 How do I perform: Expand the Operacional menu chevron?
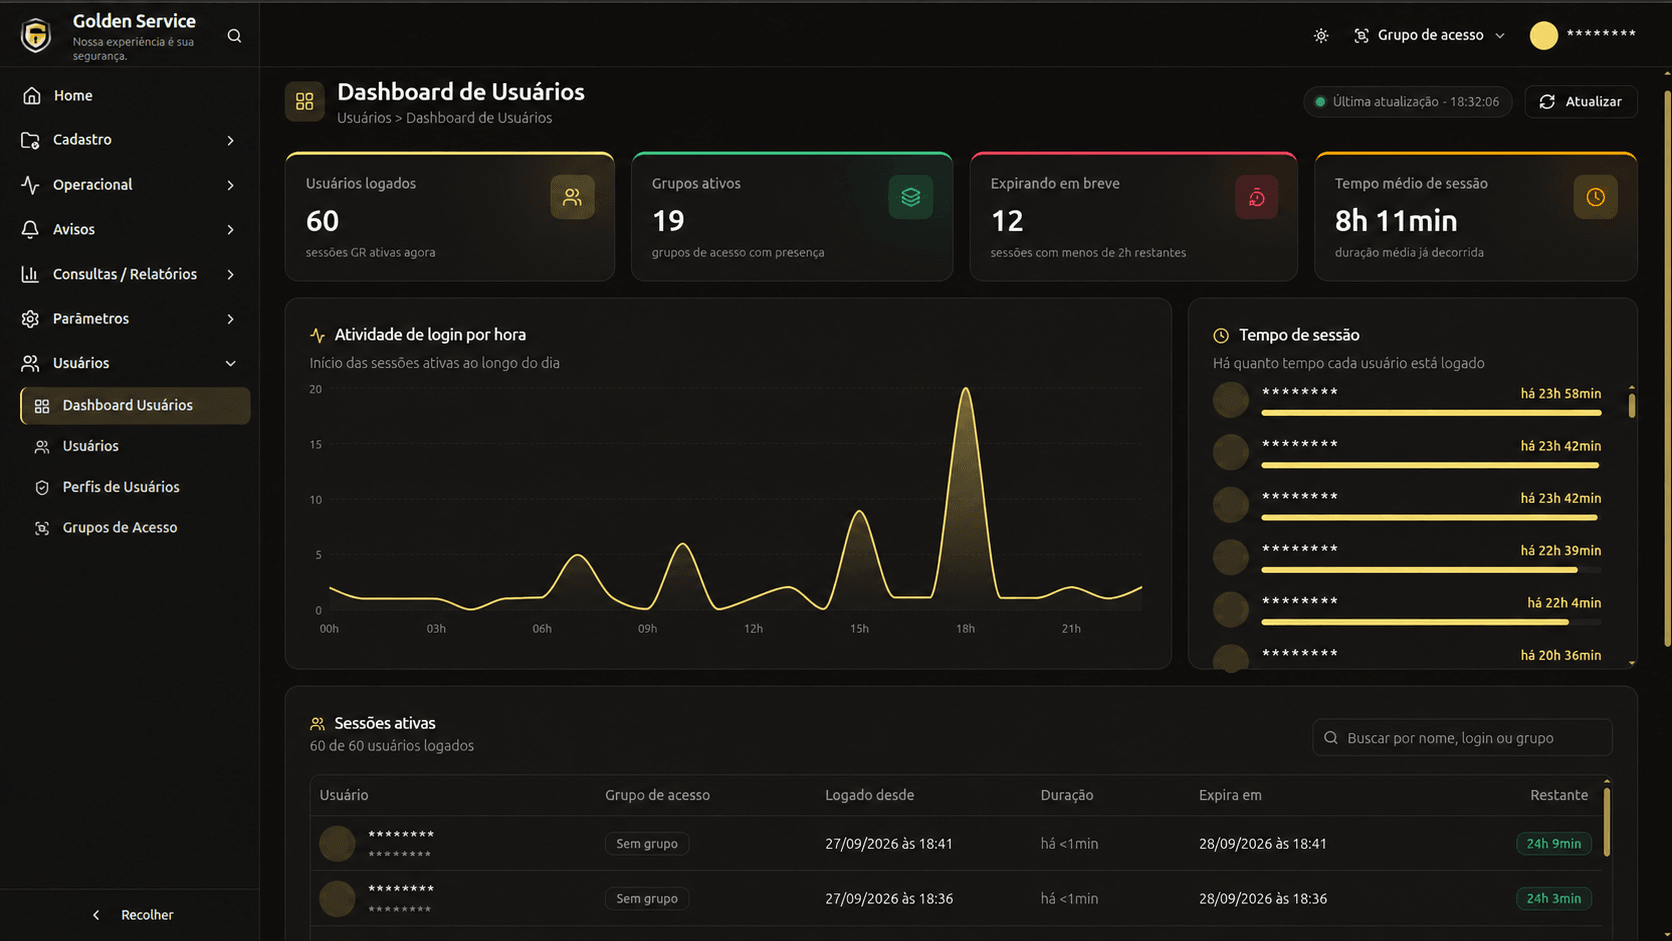pyautogui.click(x=230, y=185)
